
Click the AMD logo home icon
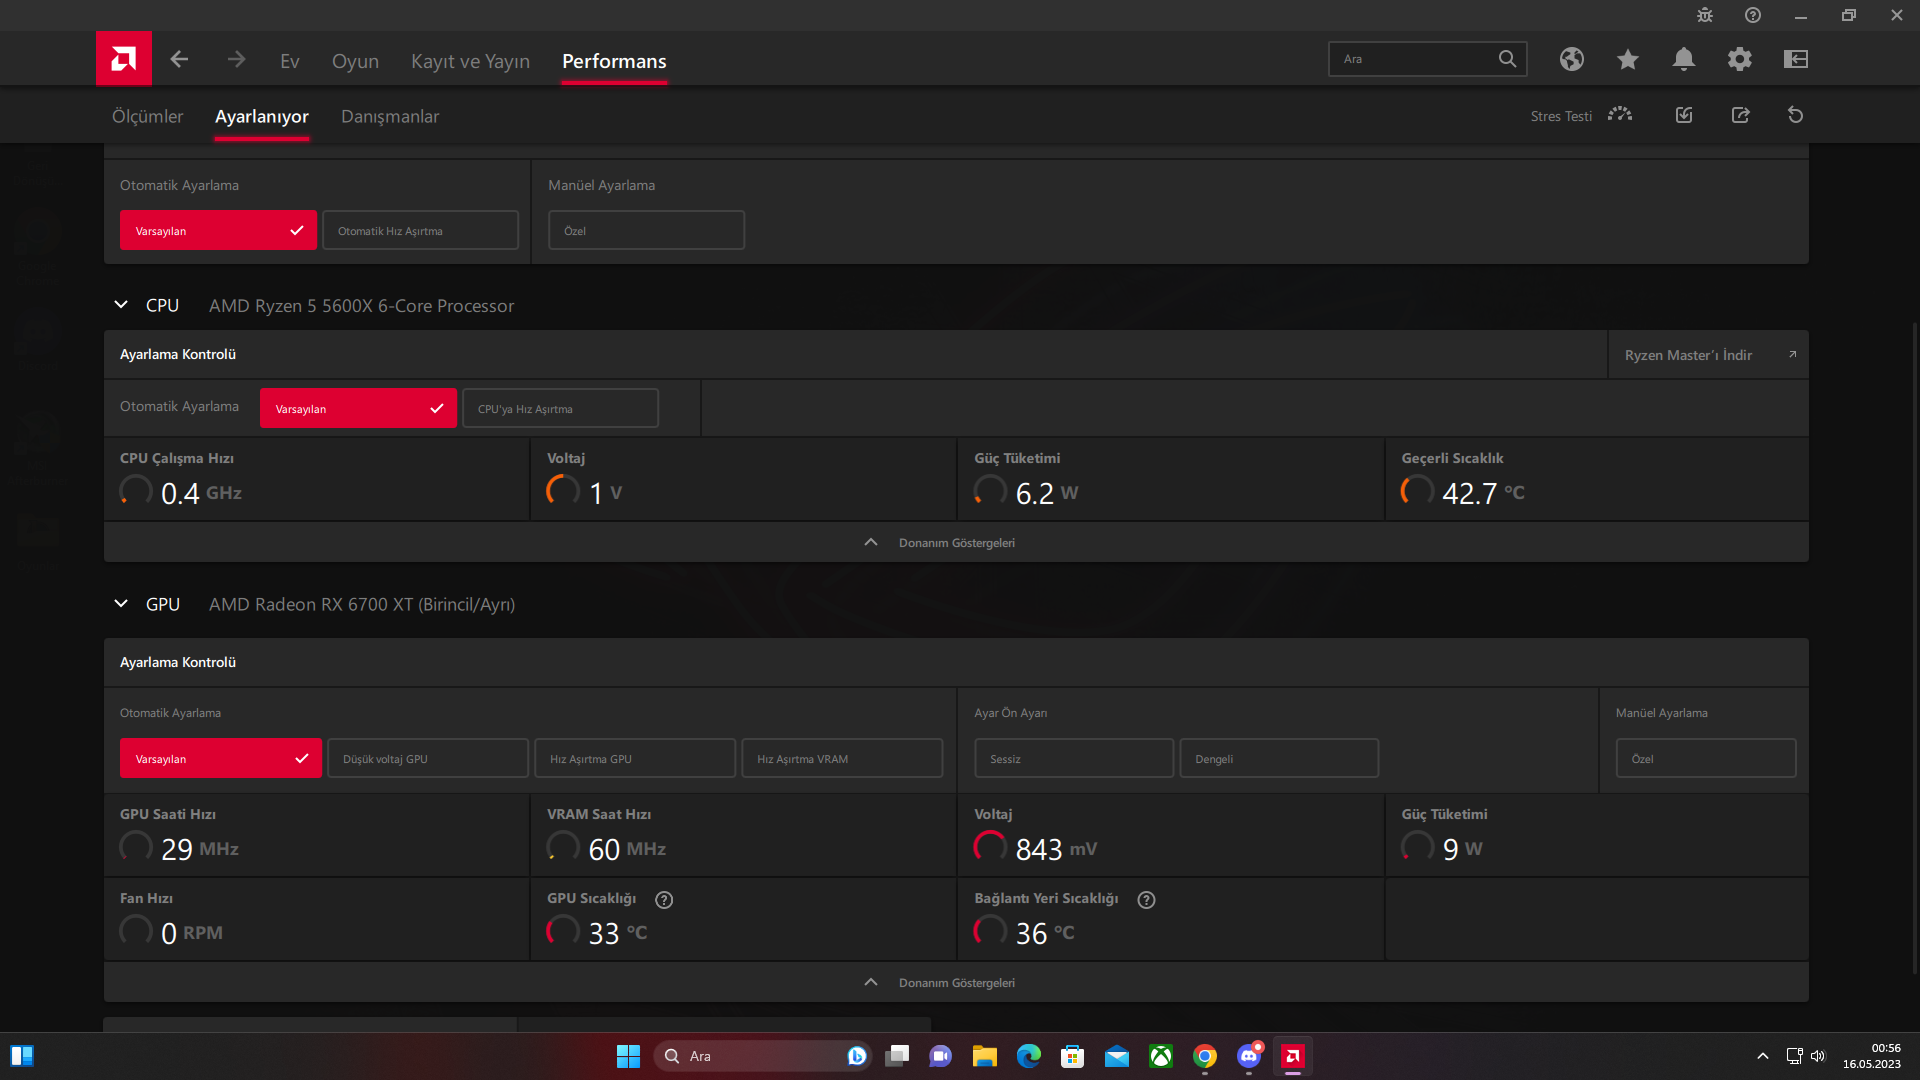coord(124,59)
